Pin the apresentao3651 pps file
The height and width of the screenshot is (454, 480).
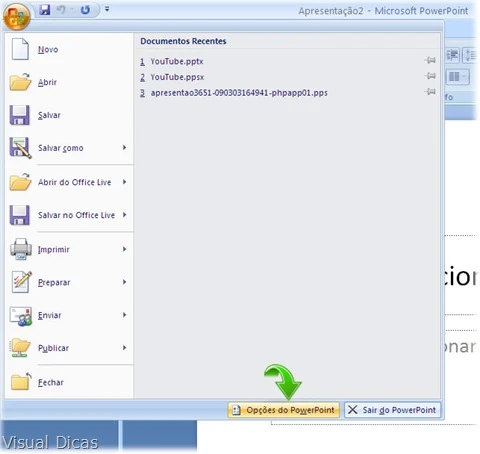pyautogui.click(x=430, y=91)
